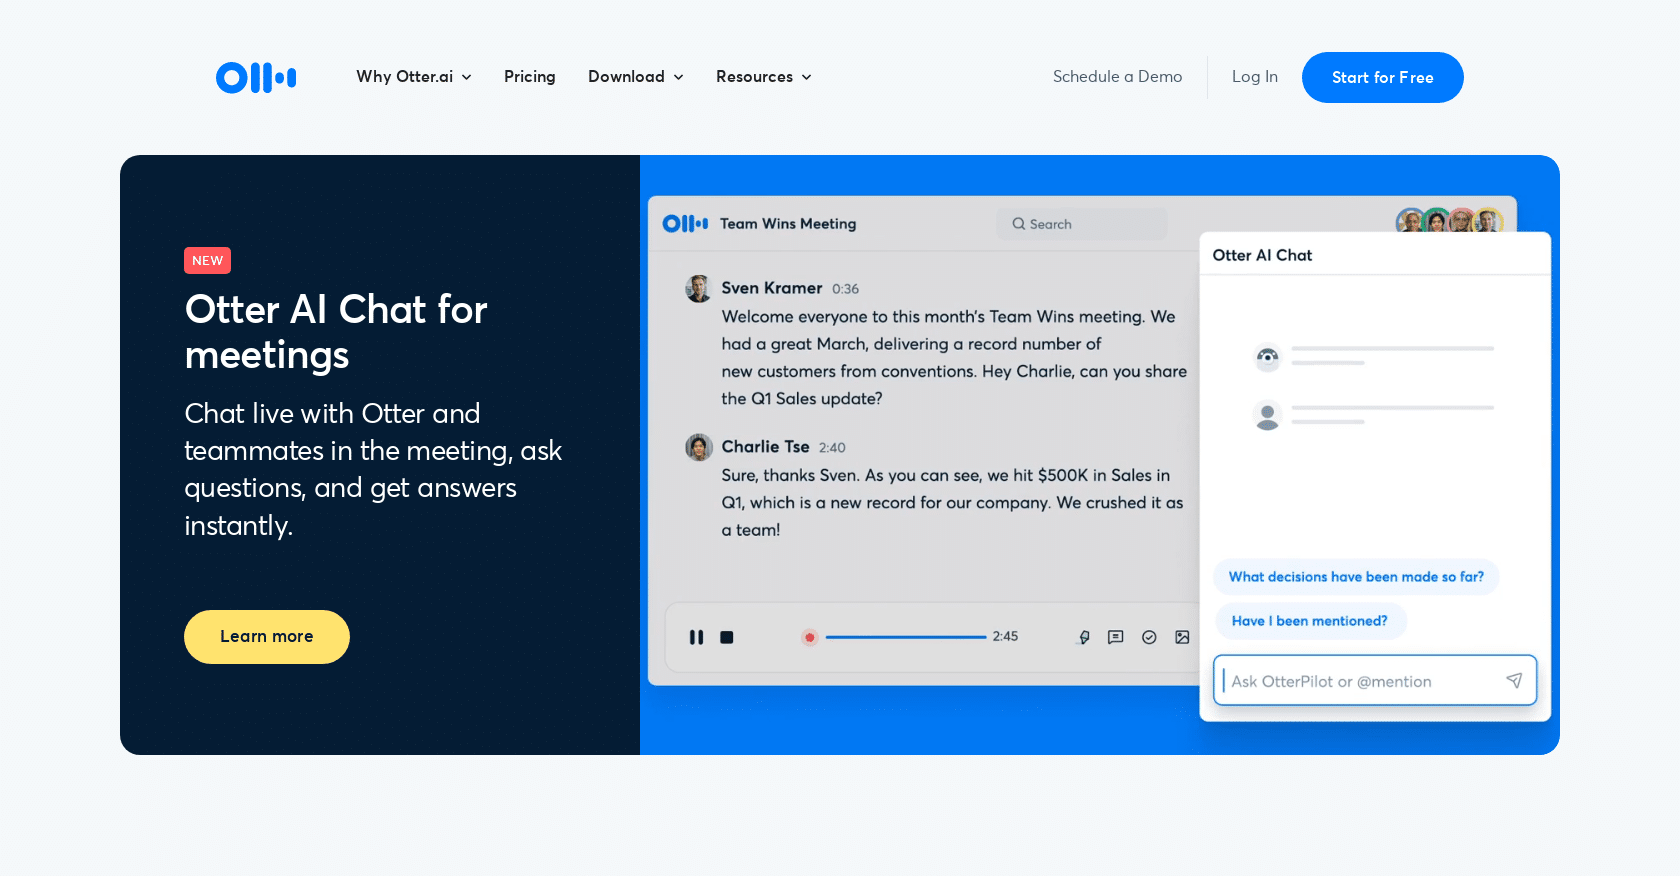The height and width of the screenshot is (876, 1680).
Task: Open the comment icon in player bar
Action: coord(1116,637)
